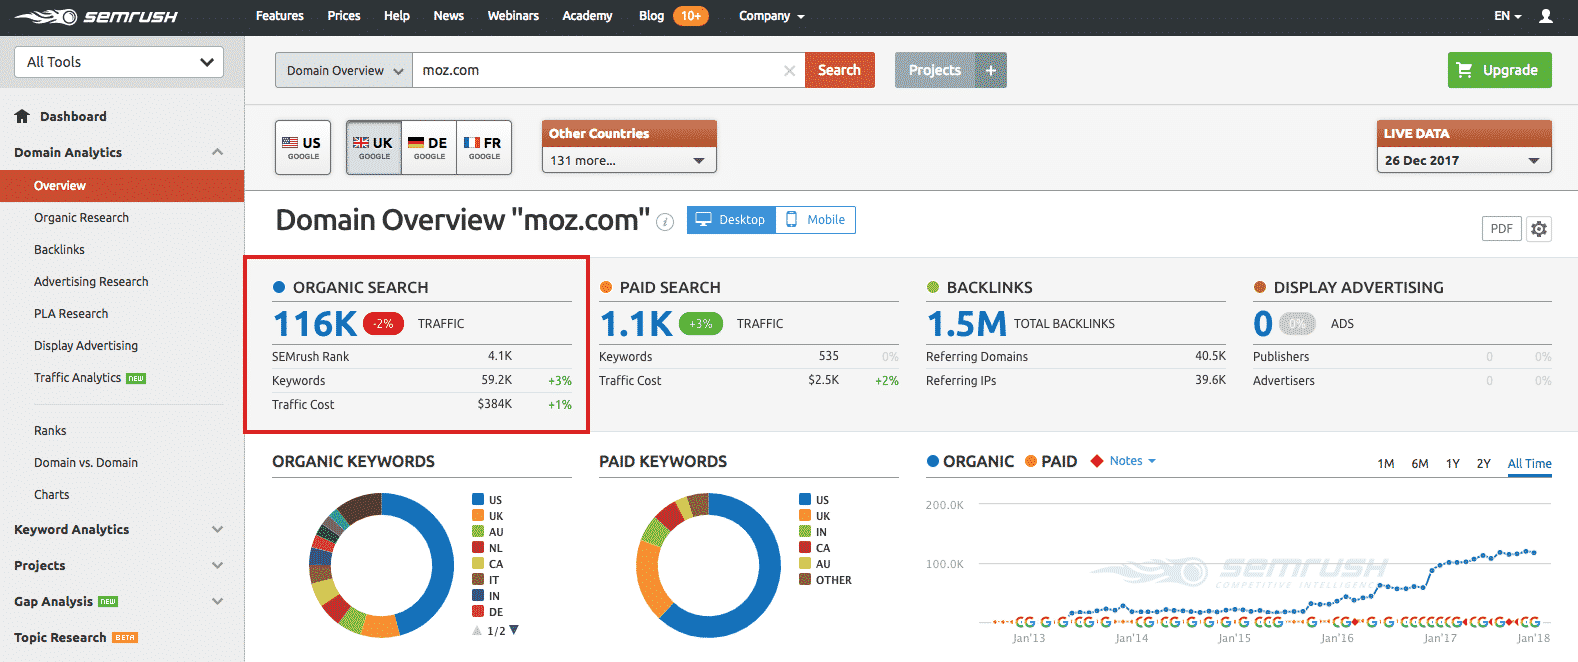This screenshot has height=662, width=1578.
Task: Expand the Keyword Analytics section
Action: [x=217, y=530]
